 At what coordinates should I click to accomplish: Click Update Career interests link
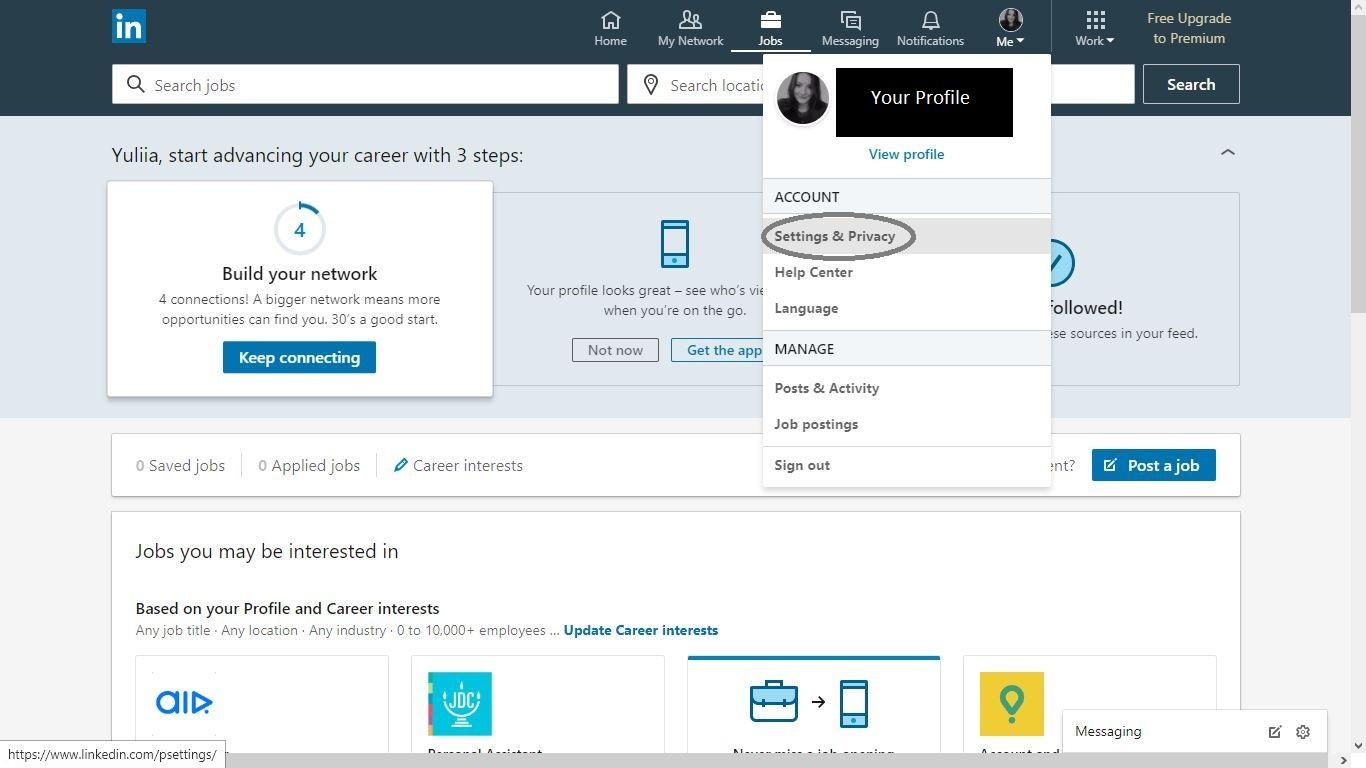pyautogui.click(x=641, y=630)
